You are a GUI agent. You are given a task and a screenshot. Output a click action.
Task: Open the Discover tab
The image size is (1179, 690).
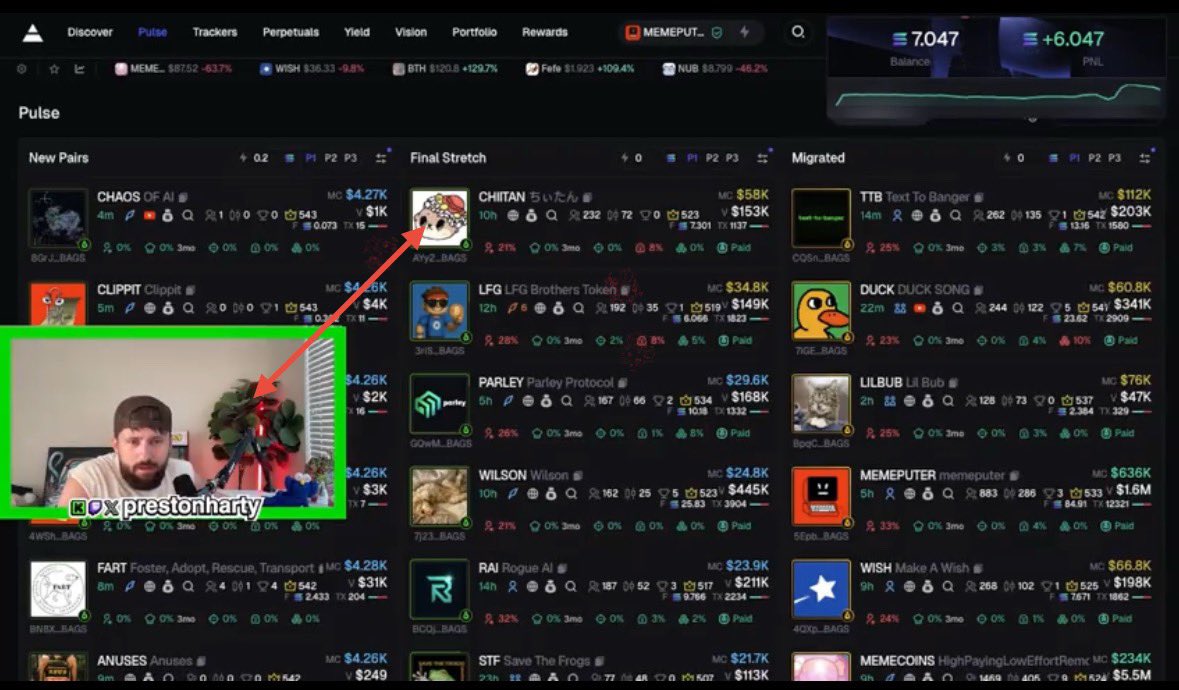click(x=90, y=32)
